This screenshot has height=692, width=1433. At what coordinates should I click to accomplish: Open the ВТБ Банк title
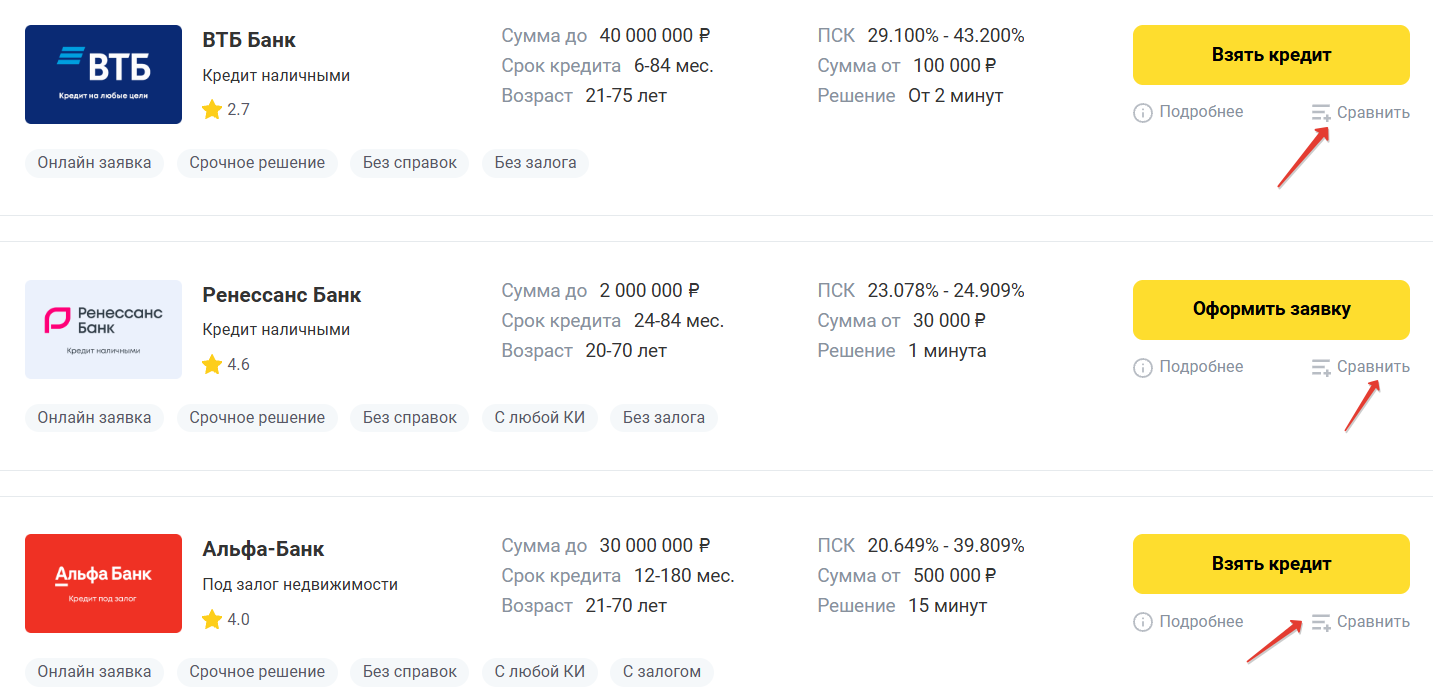(x=249, y=40)
